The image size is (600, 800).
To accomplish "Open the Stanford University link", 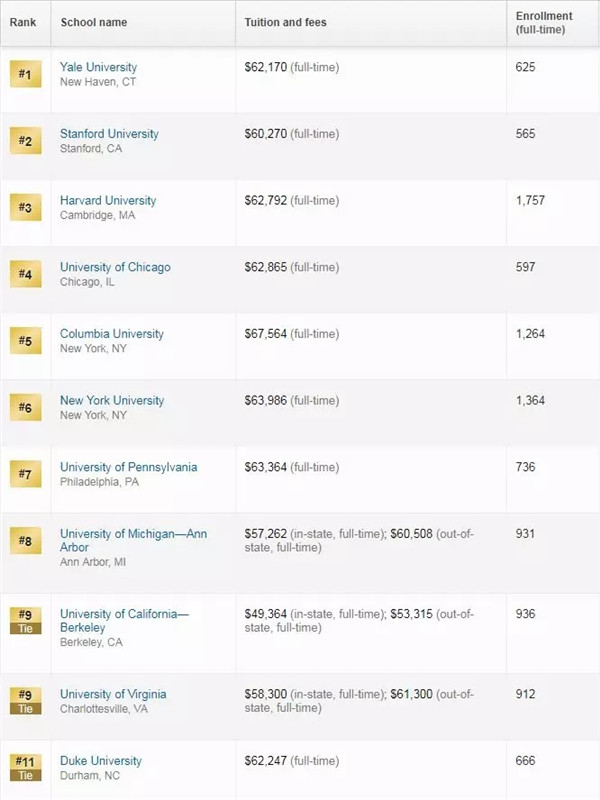I will (x=109, y=134).
